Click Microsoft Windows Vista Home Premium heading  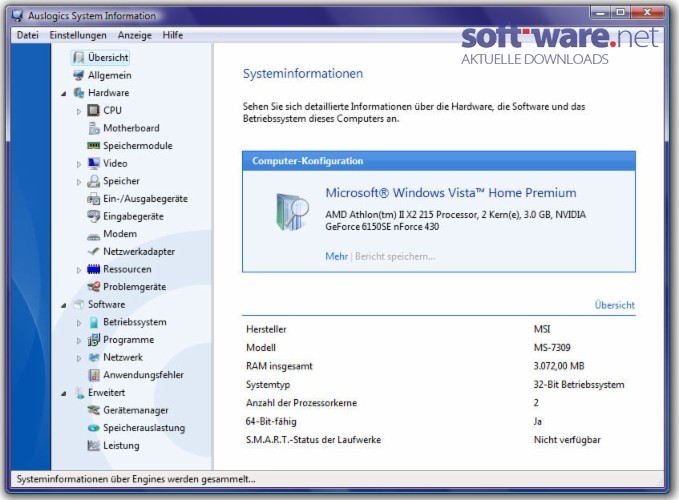[451, 193]
